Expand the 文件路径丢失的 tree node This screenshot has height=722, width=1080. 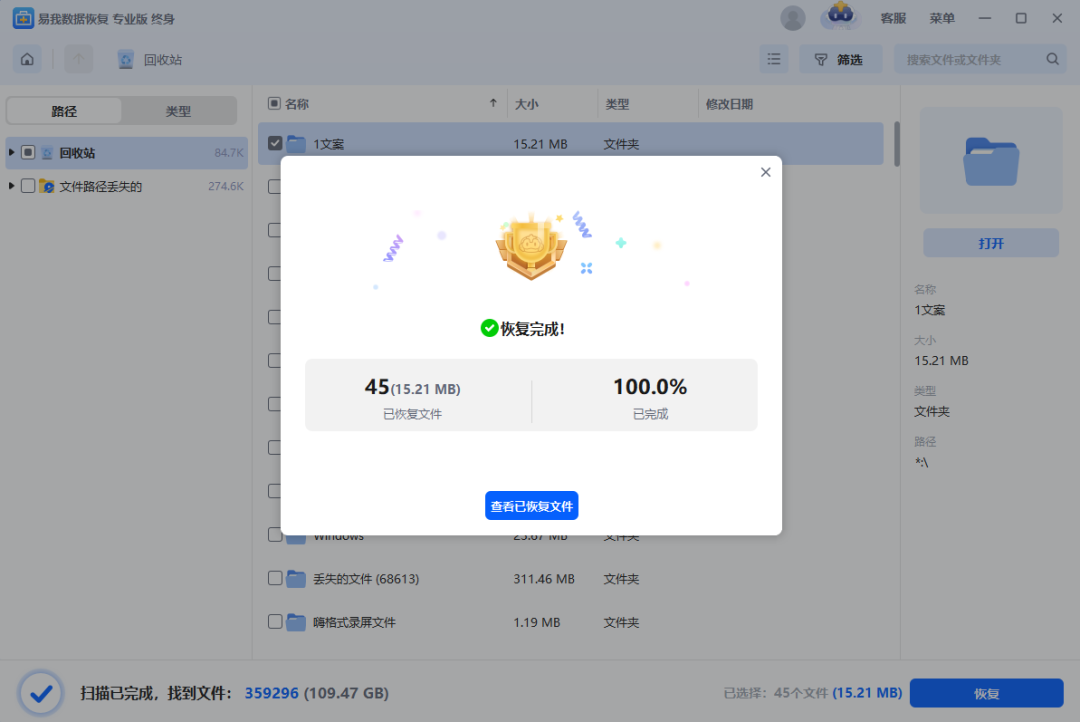click(12, 186)
